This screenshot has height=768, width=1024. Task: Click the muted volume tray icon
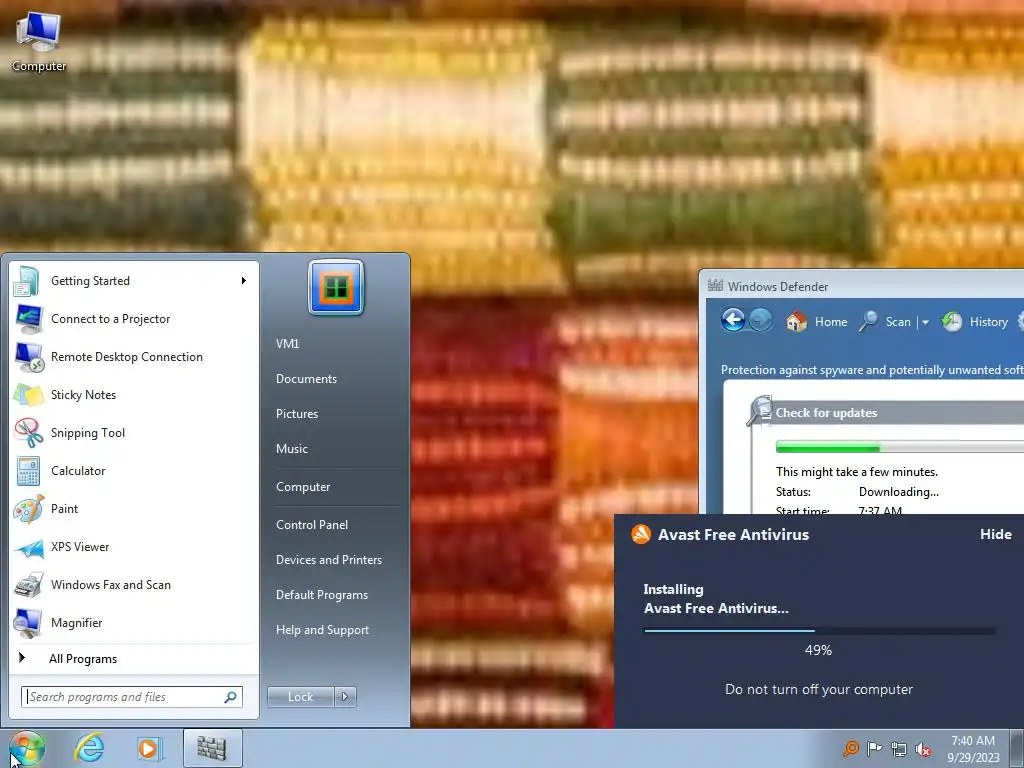(x=923, y=749)
